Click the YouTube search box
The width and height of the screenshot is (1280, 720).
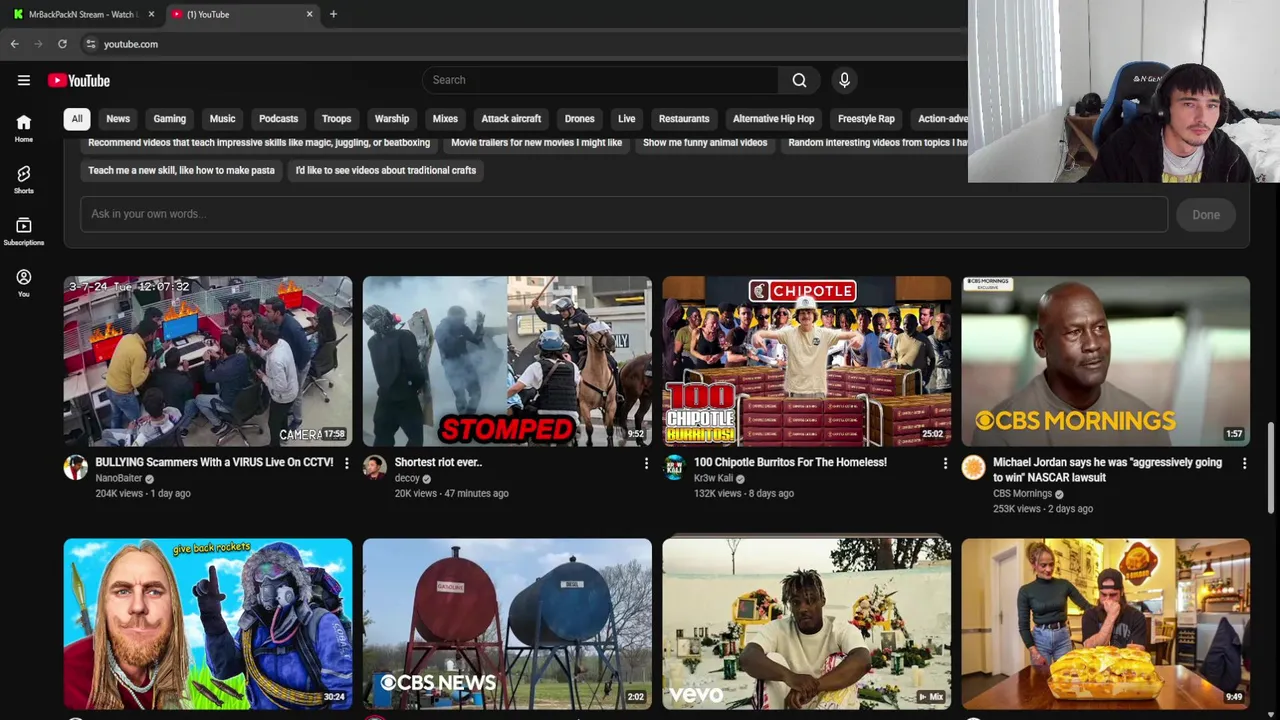tap(600, 80)
